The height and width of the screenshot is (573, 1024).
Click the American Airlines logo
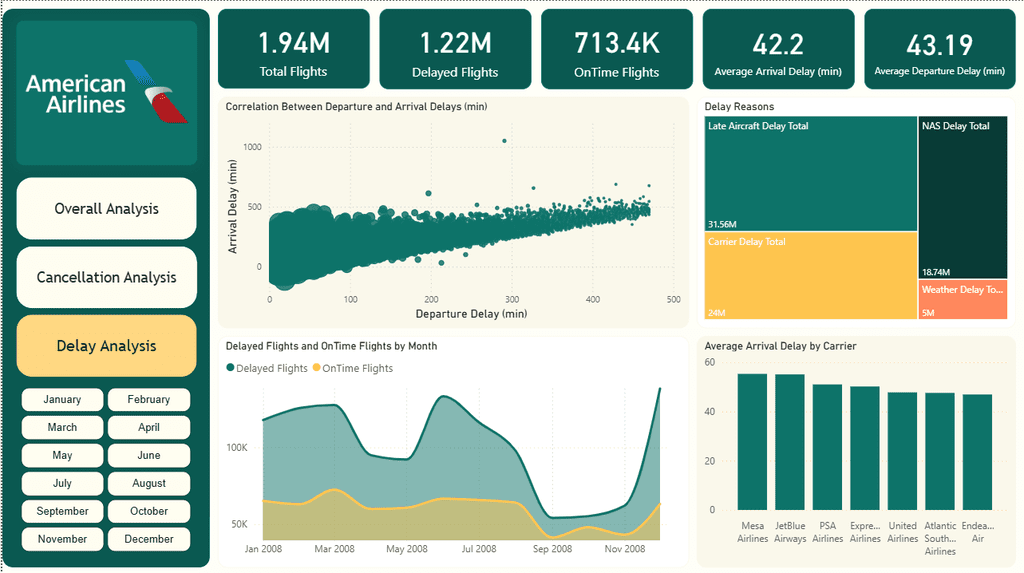[x=106, y=92]
